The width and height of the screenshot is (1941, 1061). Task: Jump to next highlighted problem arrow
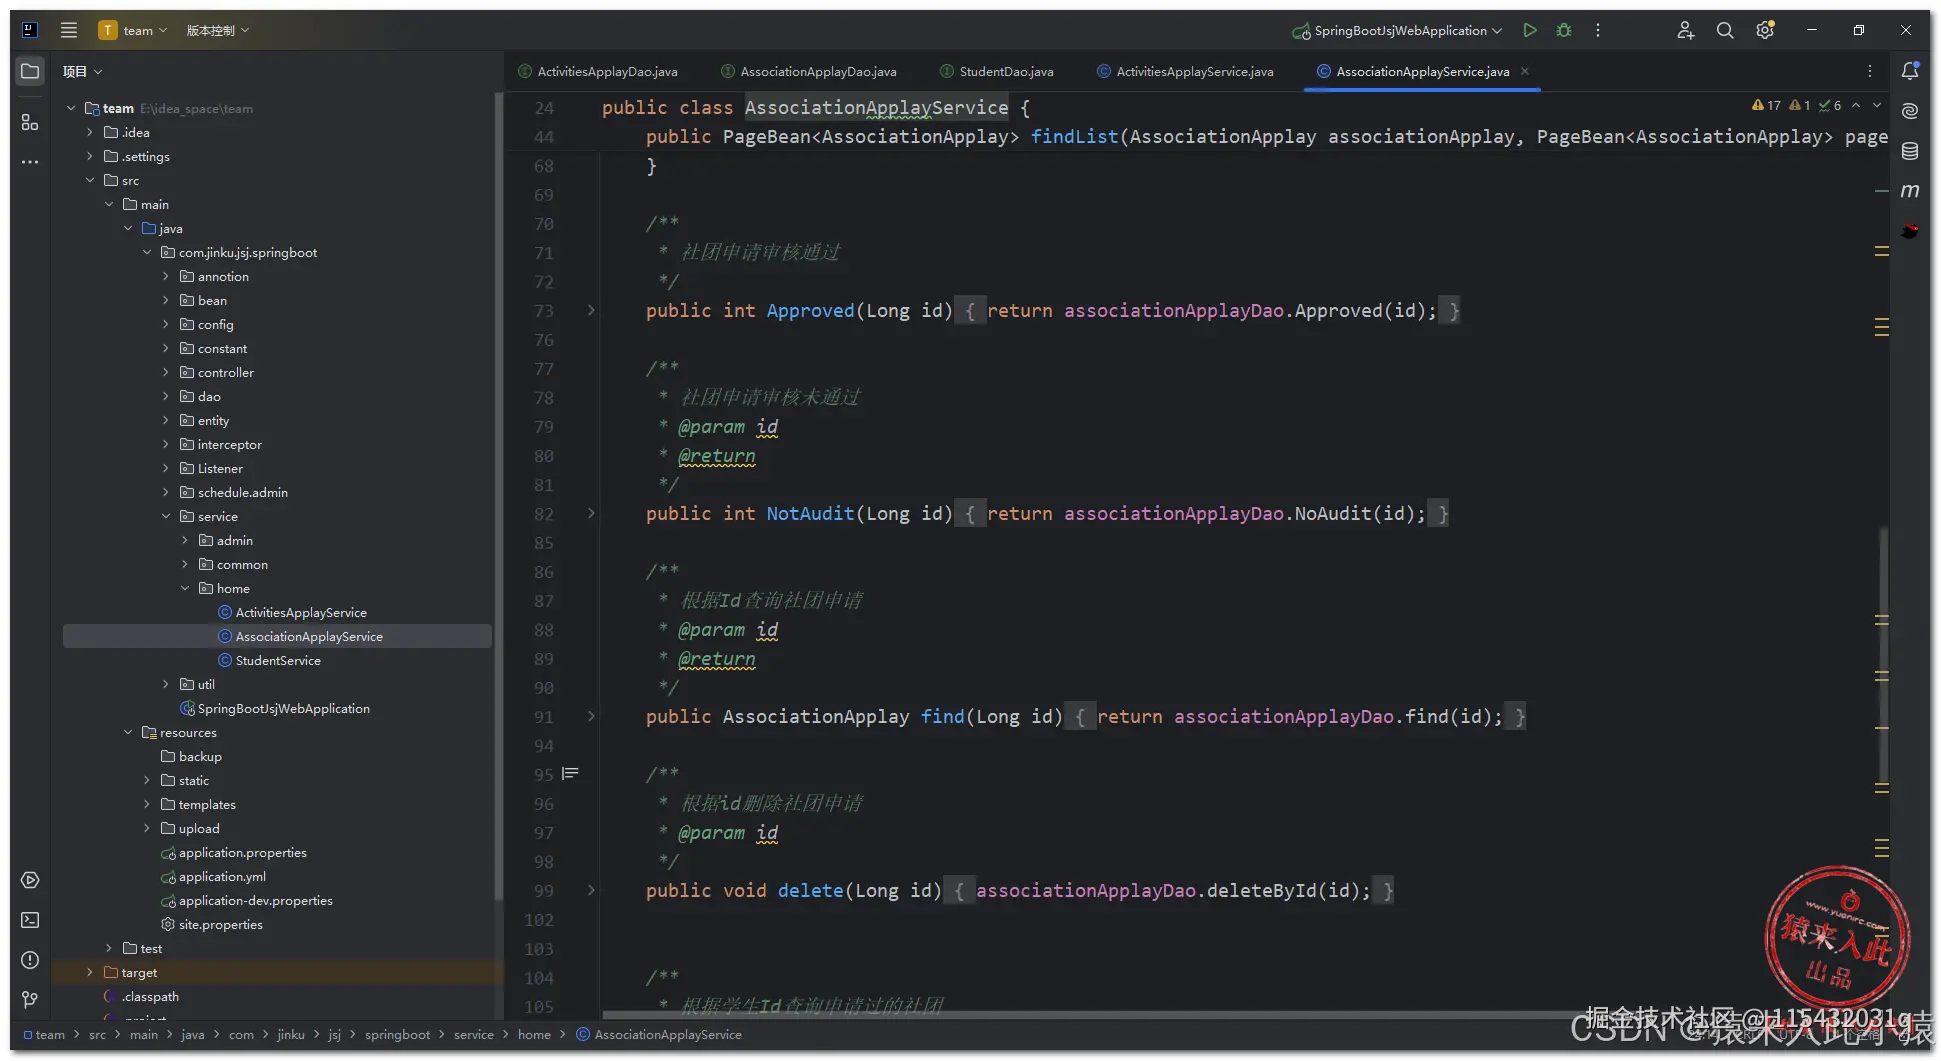coord(1877,105)
